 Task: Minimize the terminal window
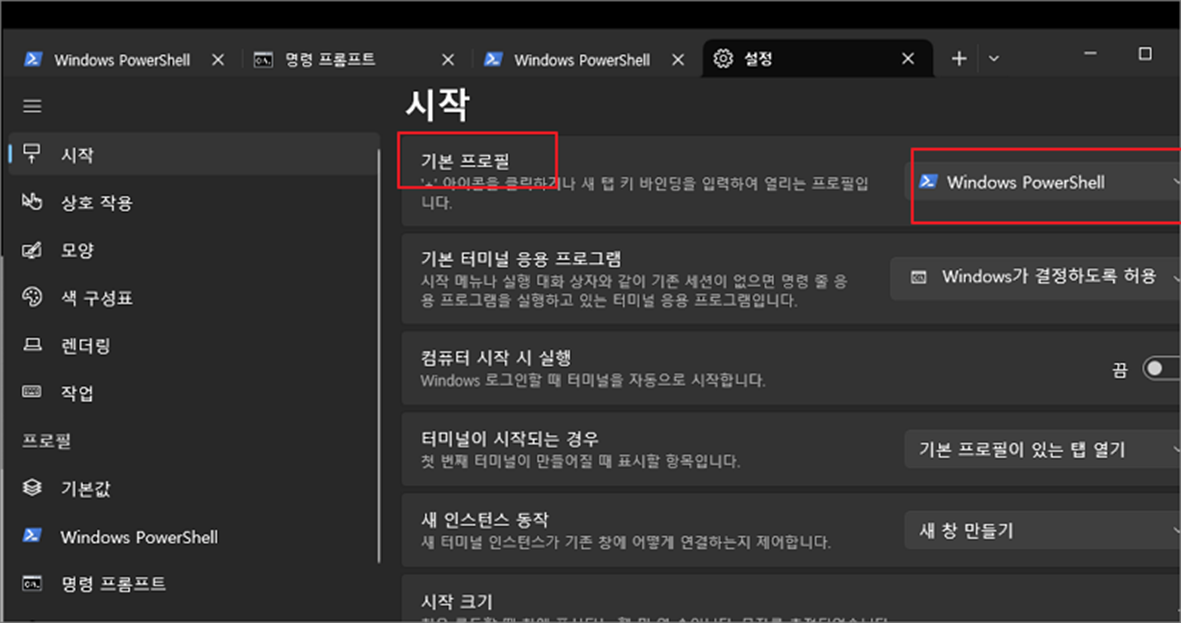click(1090, 53)
